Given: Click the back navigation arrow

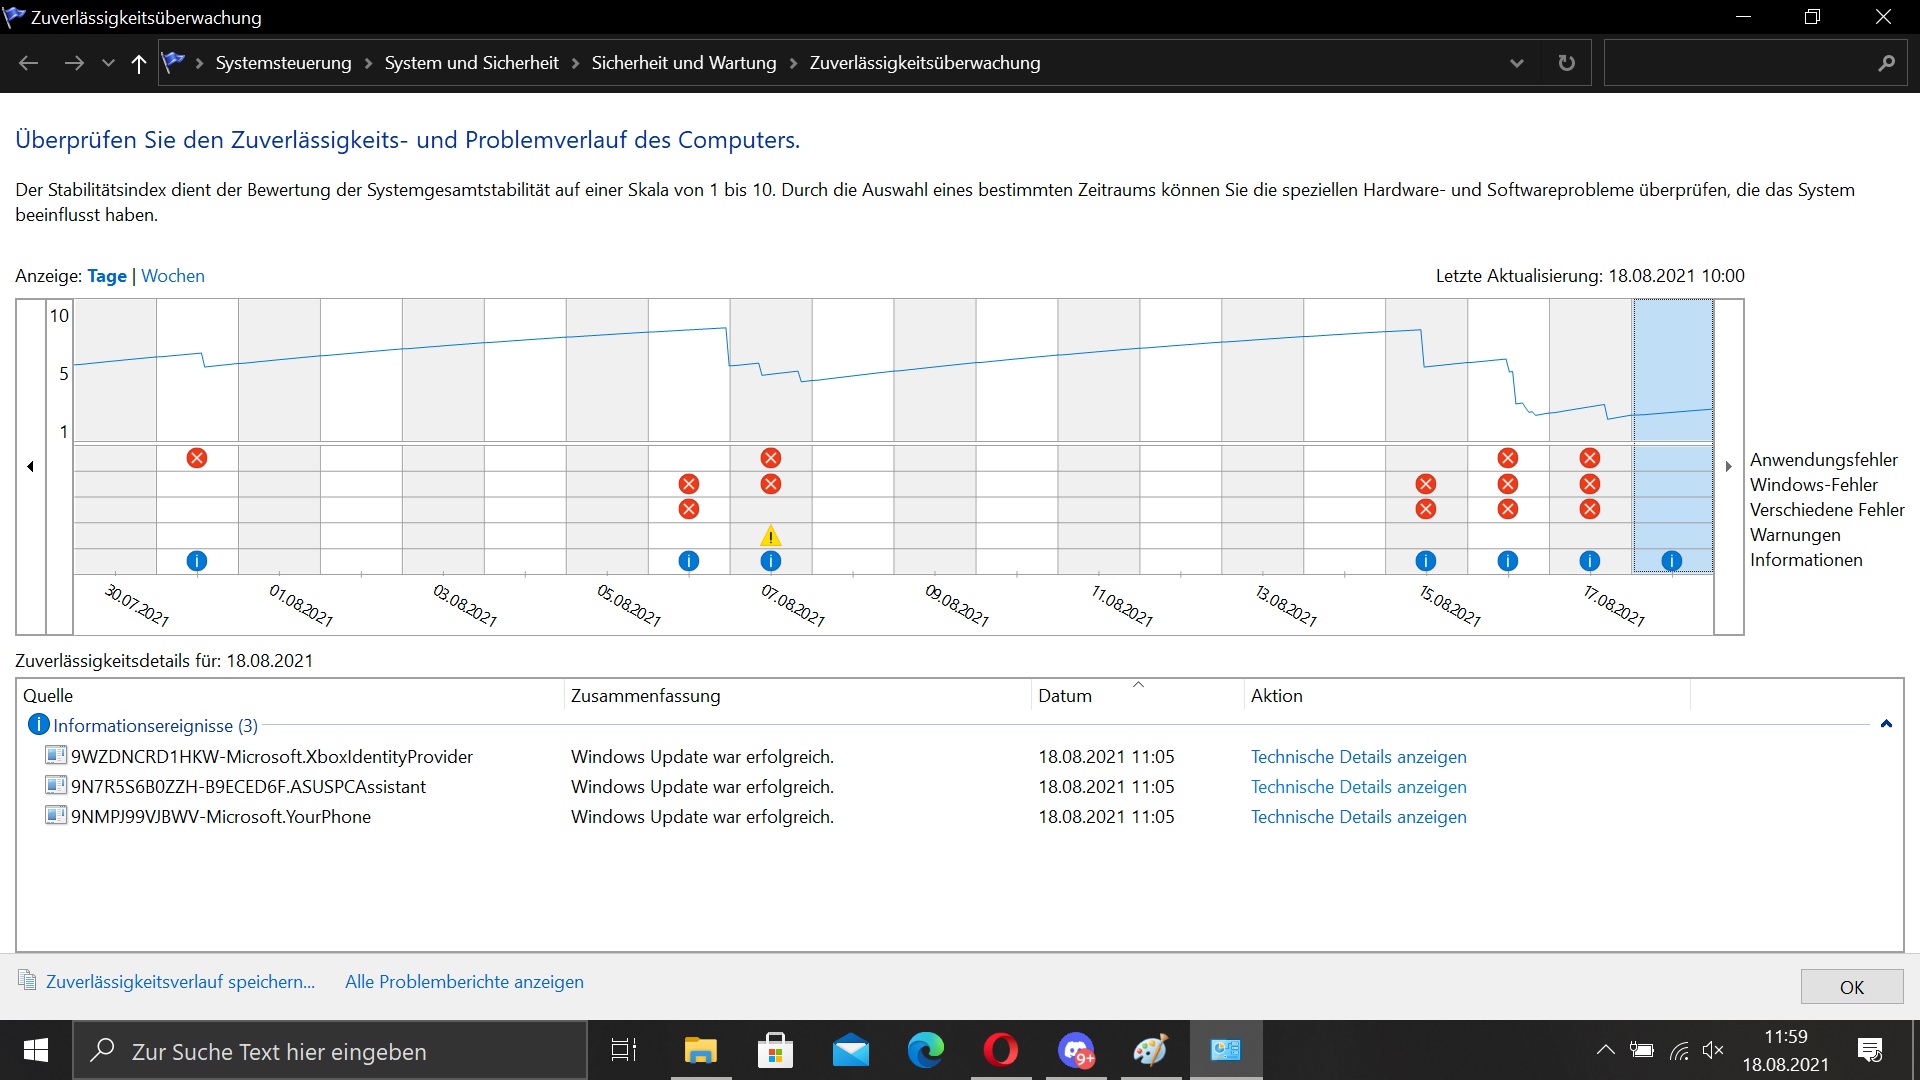Looking at the screenshot, I should [x=29, y=63].
